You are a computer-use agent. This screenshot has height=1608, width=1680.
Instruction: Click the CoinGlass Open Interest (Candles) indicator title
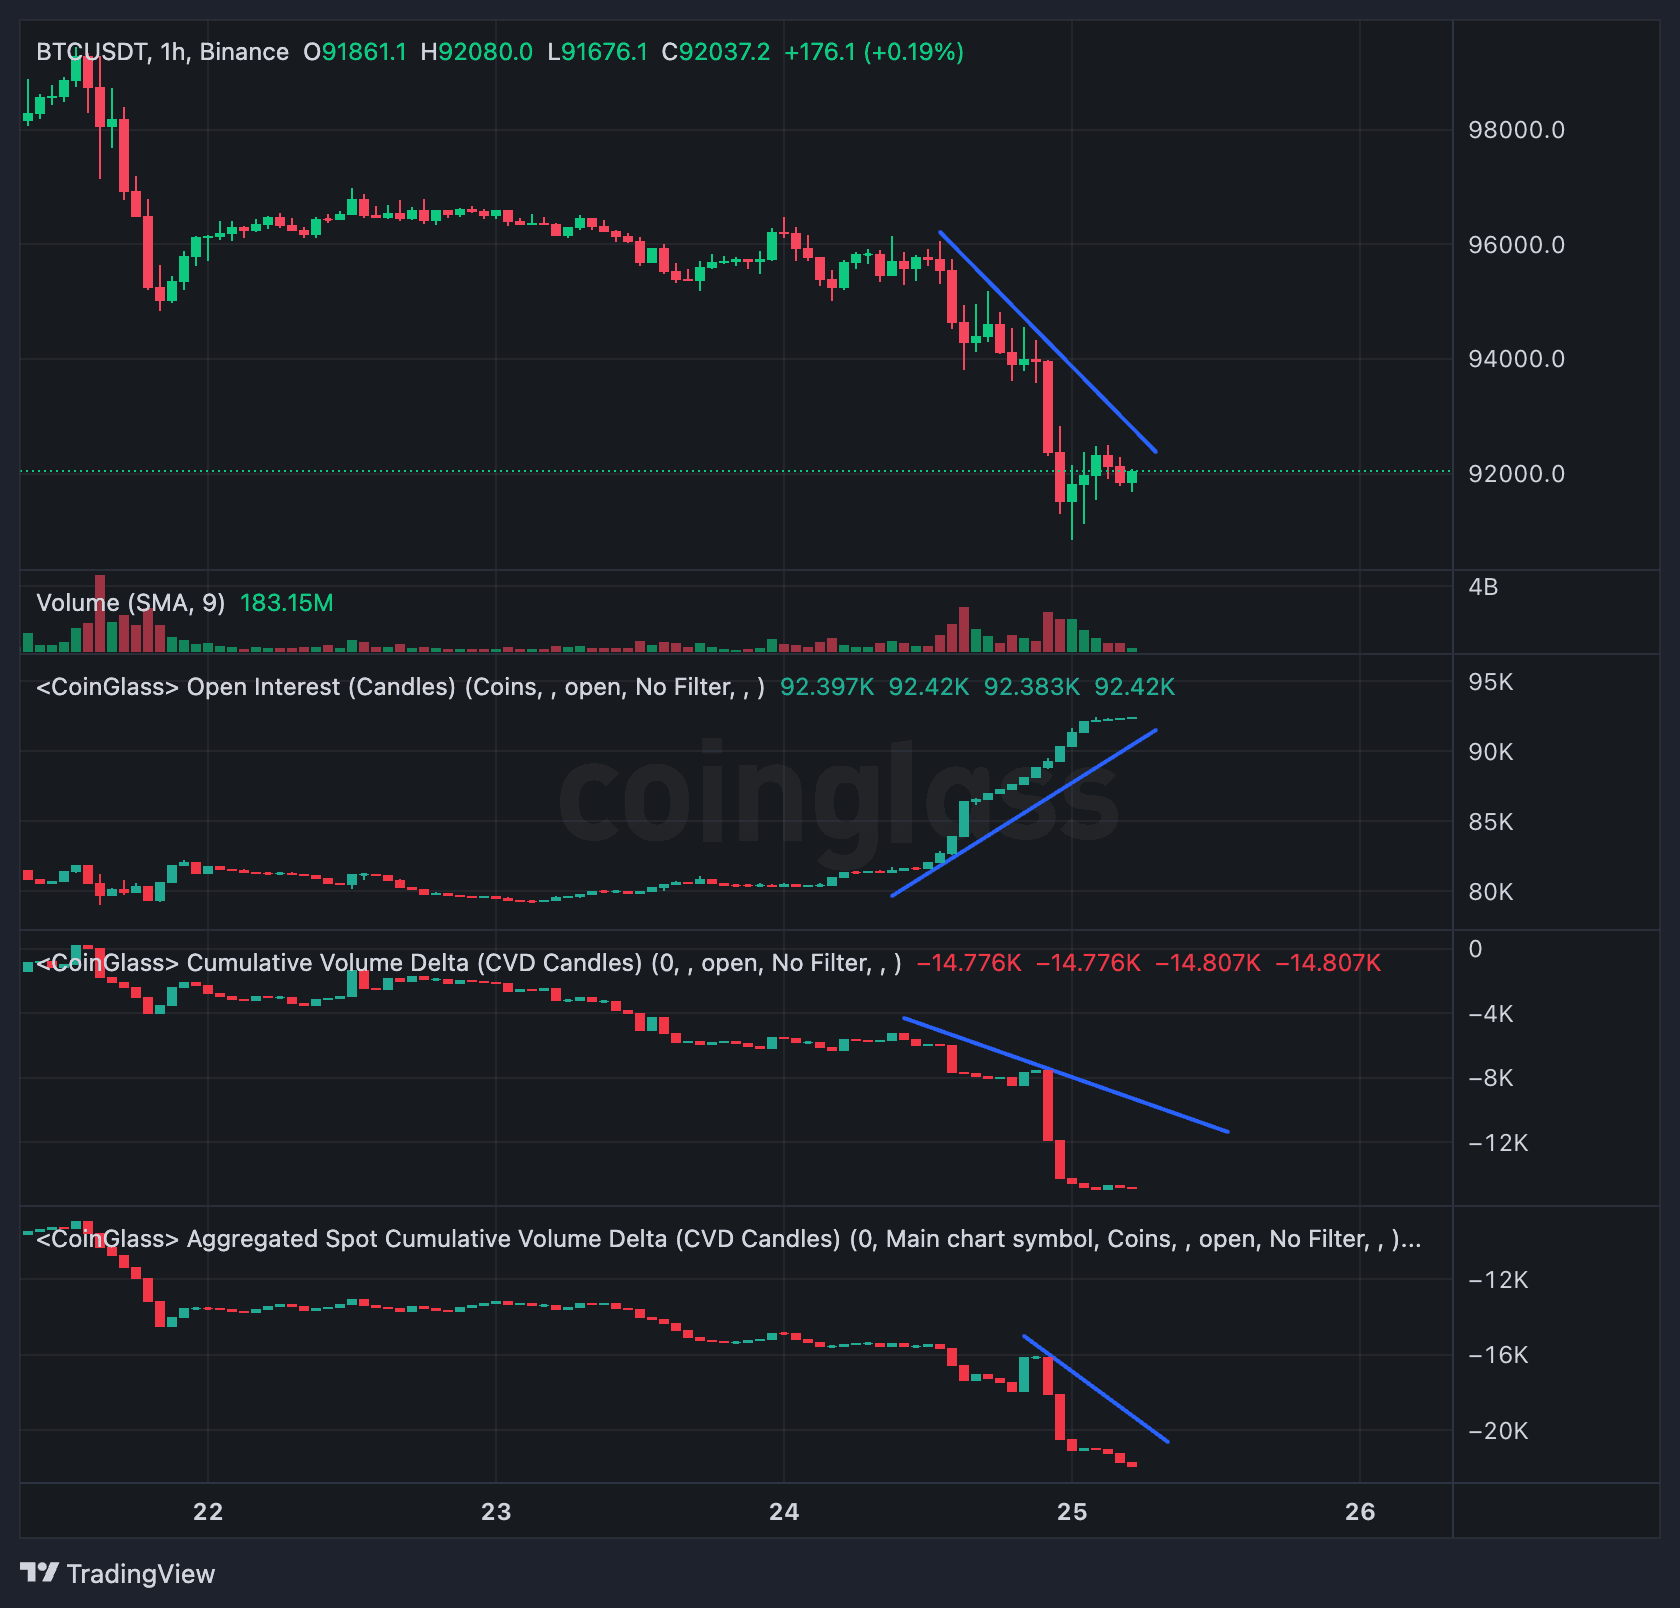click(401, 687)
